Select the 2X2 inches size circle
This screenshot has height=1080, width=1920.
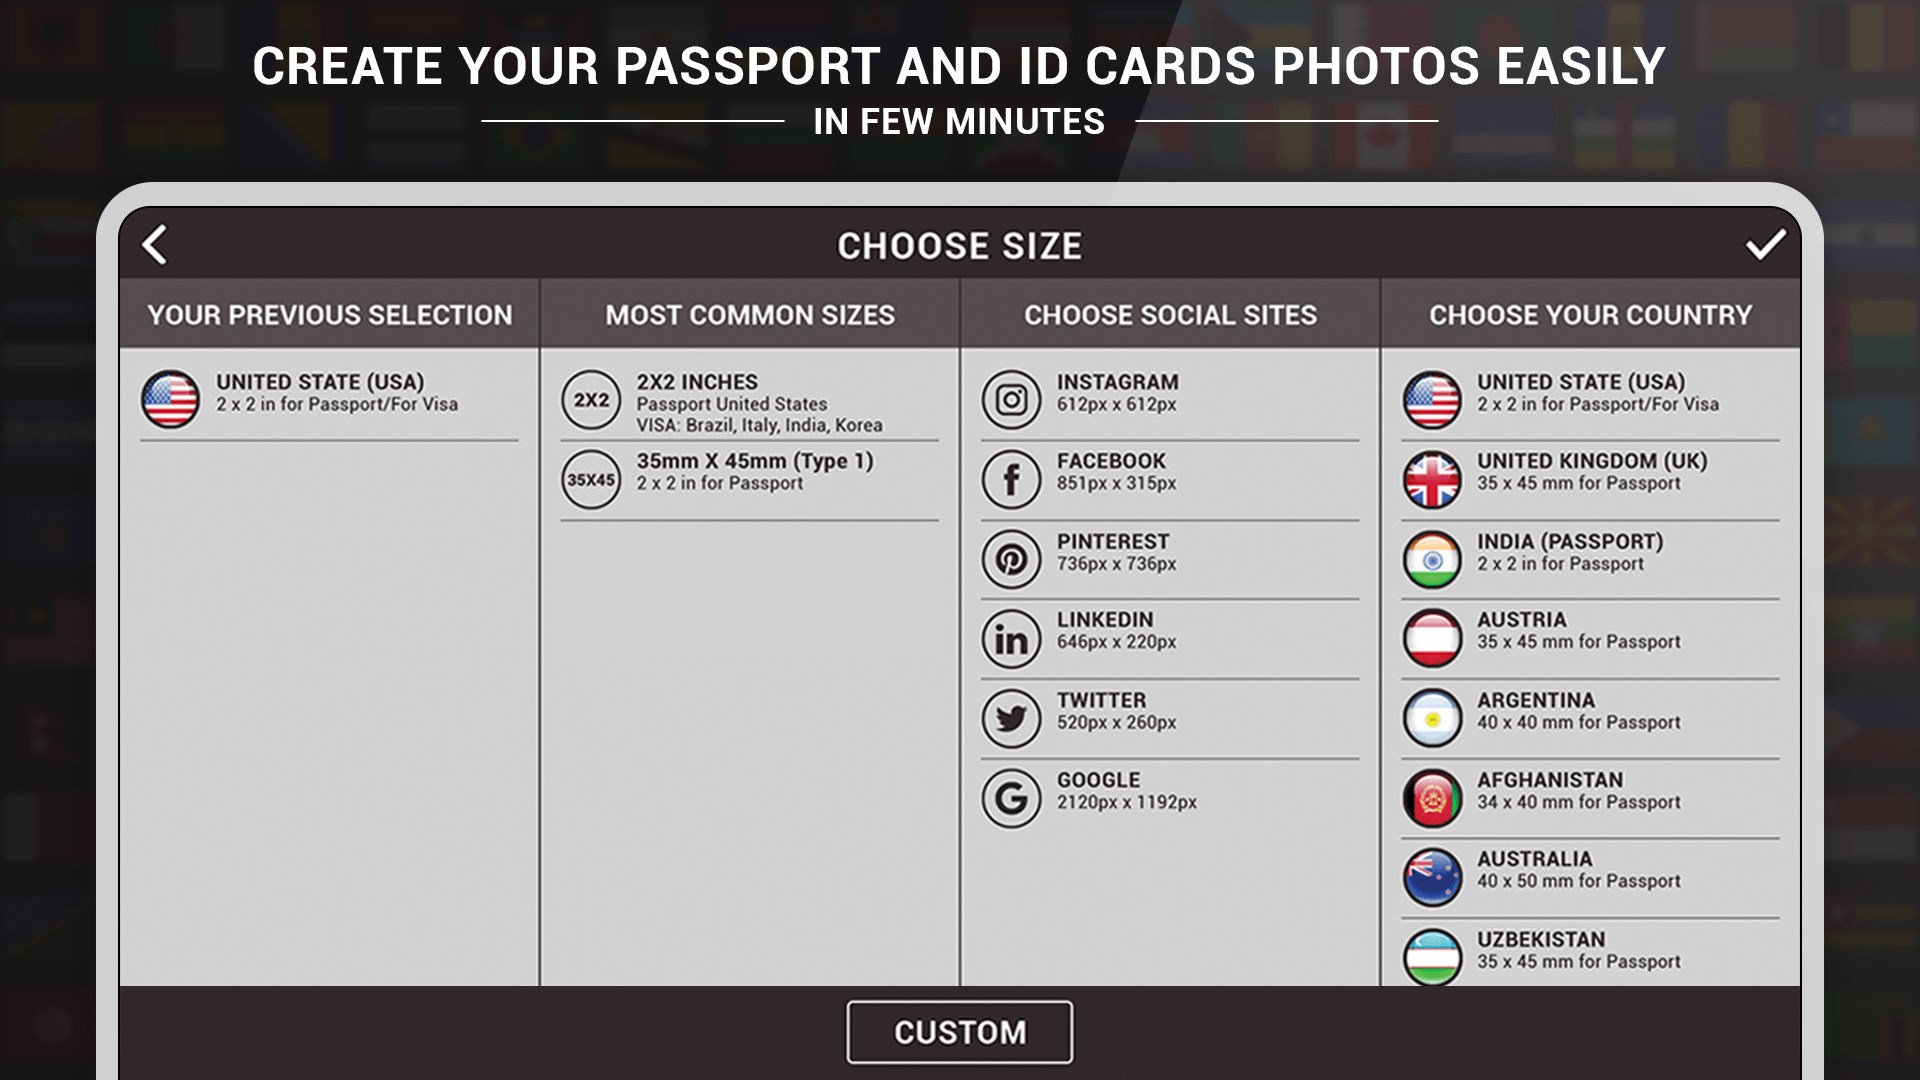(591, 400)
